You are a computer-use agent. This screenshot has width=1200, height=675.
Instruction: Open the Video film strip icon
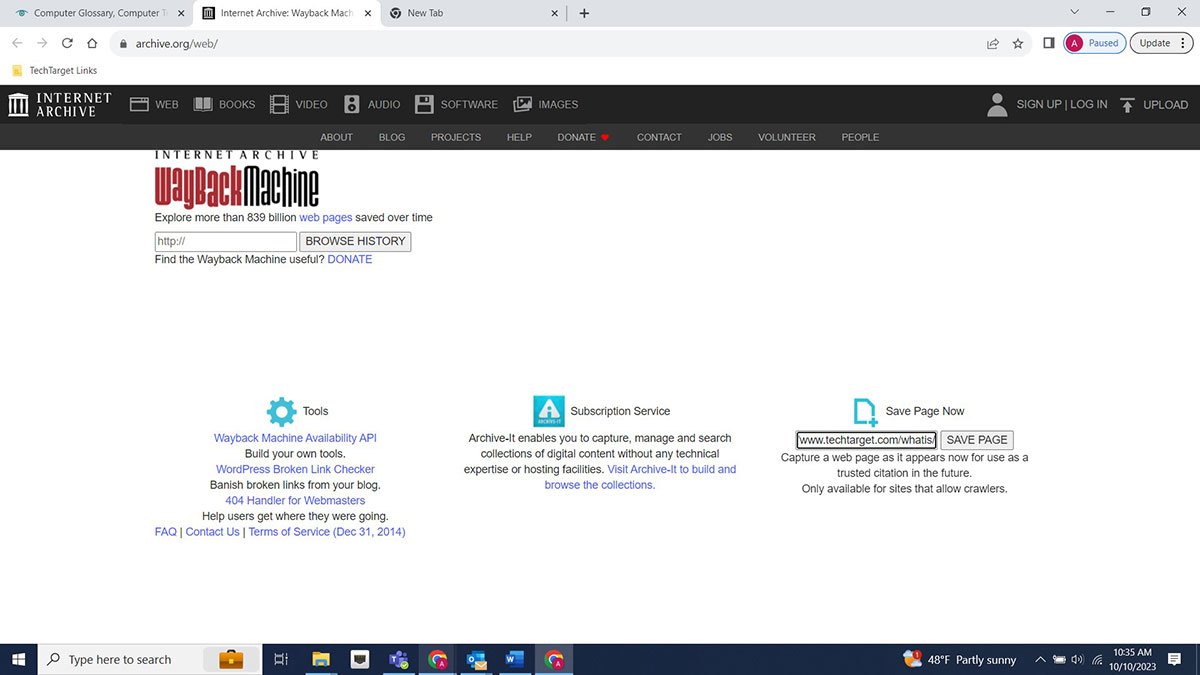point(279,104)
